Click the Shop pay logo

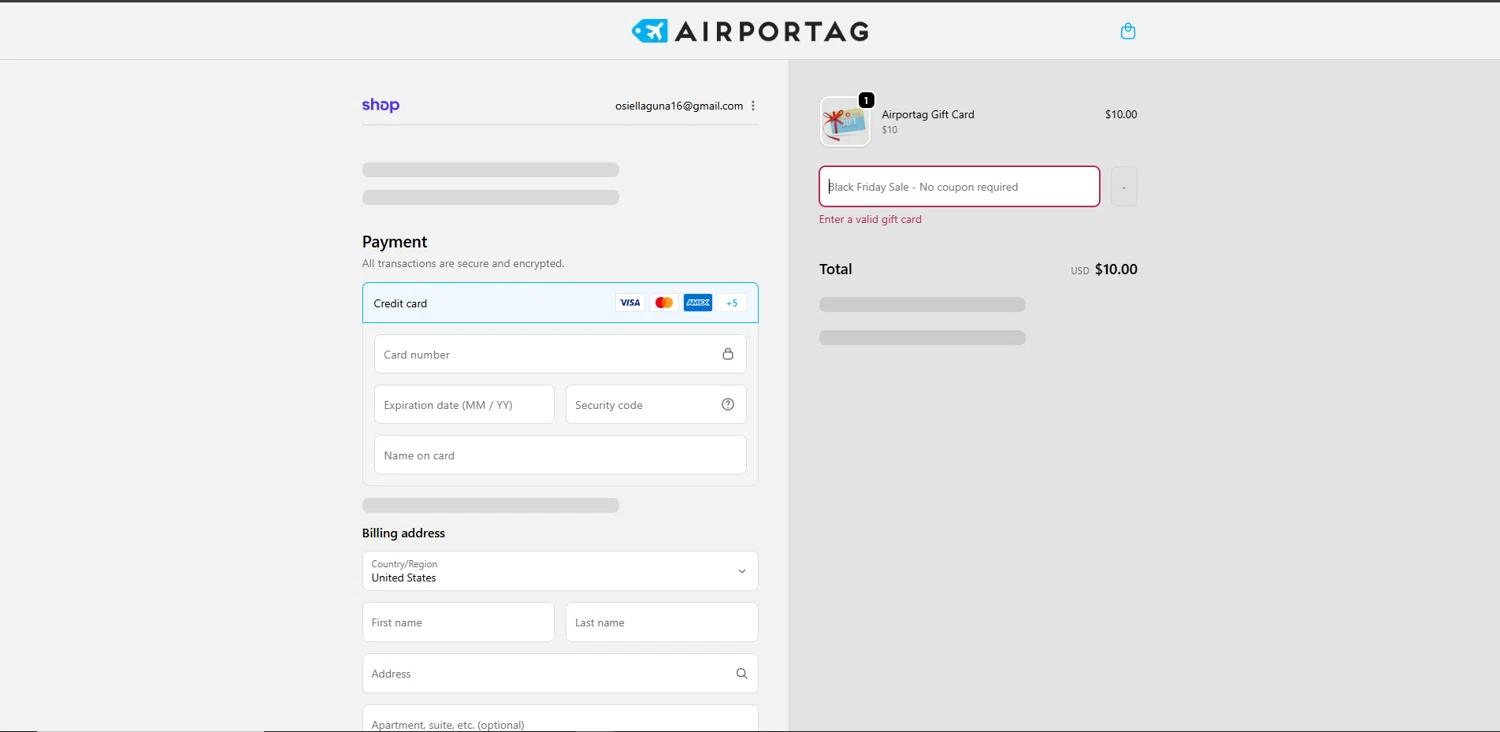pos(381,105)
